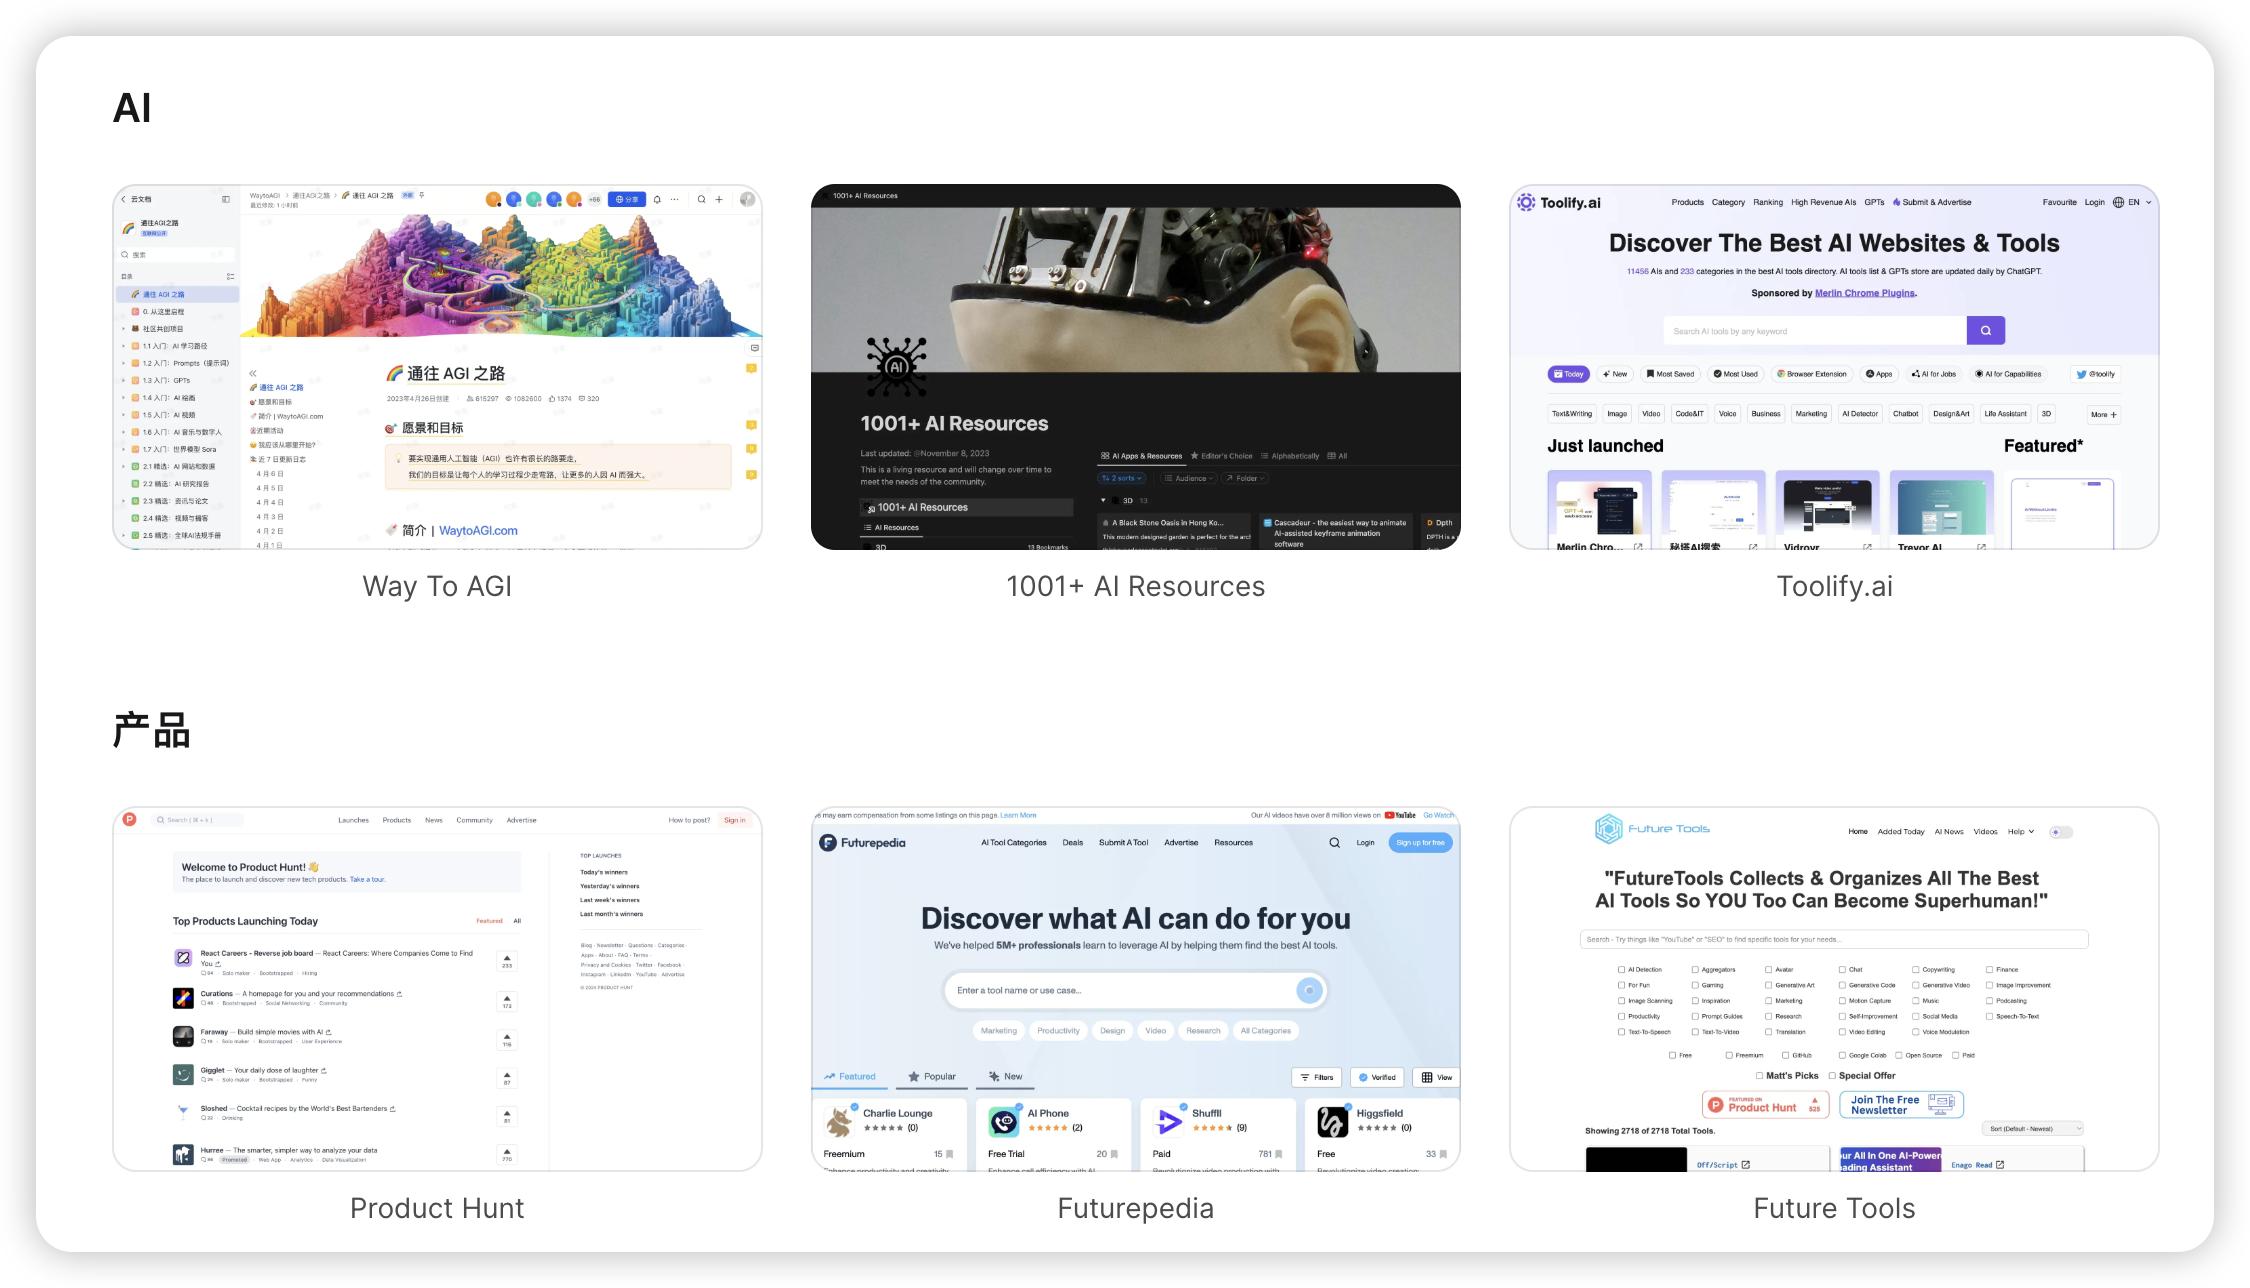Click the @toolify Twitter bird button
Image resolution: width=2250 pixels, height=1288 pixels.
(2096, 374)
